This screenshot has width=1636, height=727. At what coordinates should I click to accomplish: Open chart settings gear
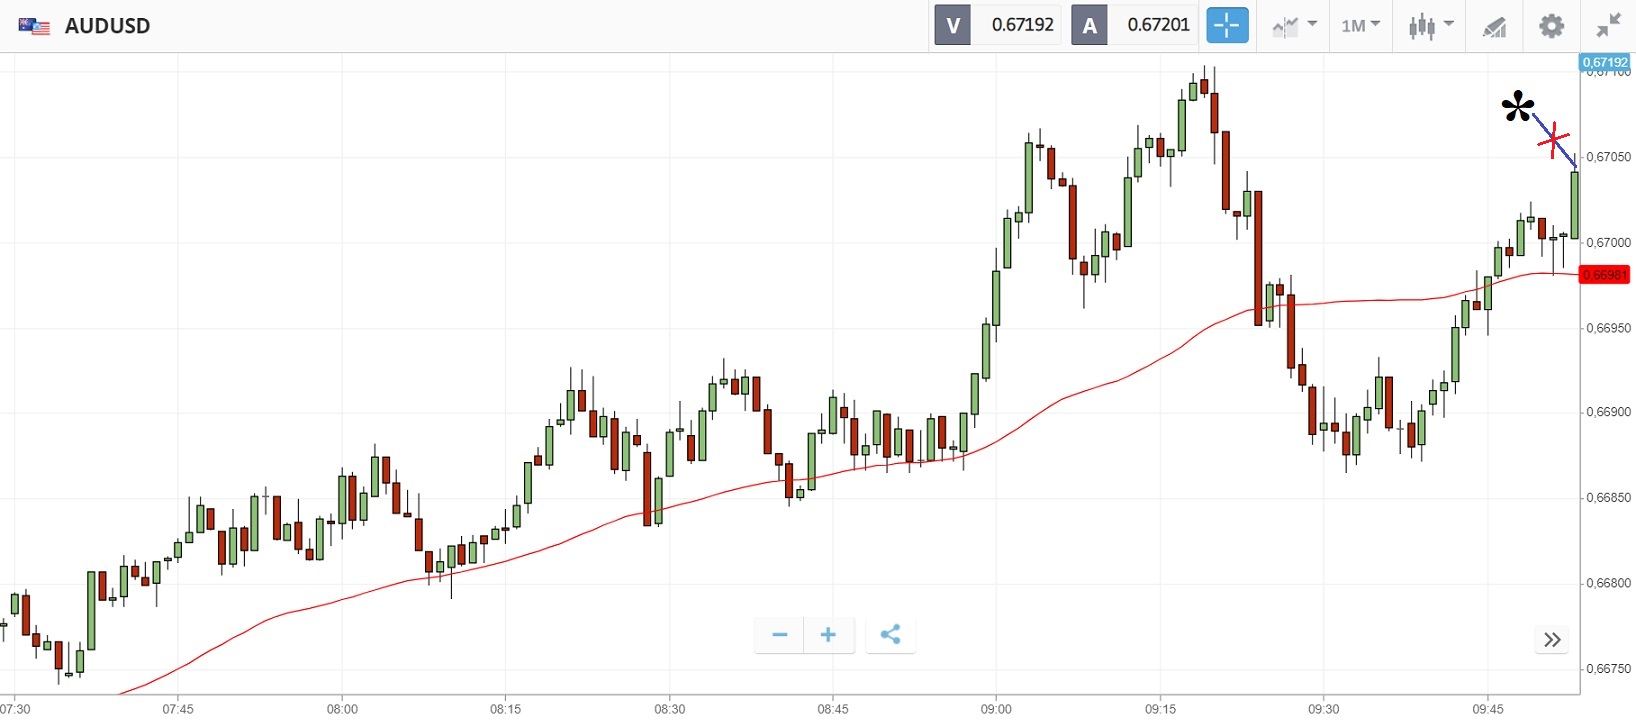[1551, 26]
